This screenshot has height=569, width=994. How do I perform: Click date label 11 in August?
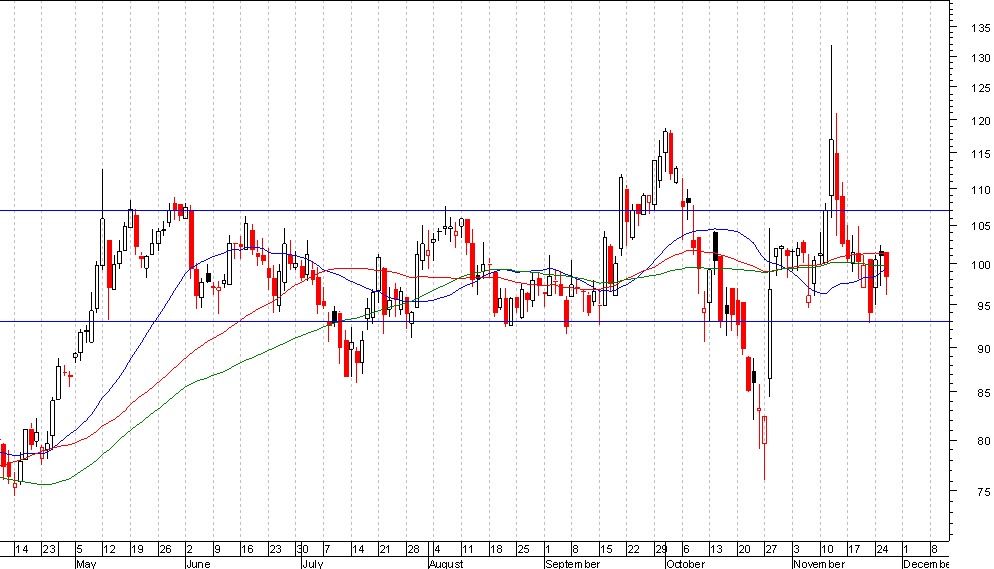click(x=468, y=549)
